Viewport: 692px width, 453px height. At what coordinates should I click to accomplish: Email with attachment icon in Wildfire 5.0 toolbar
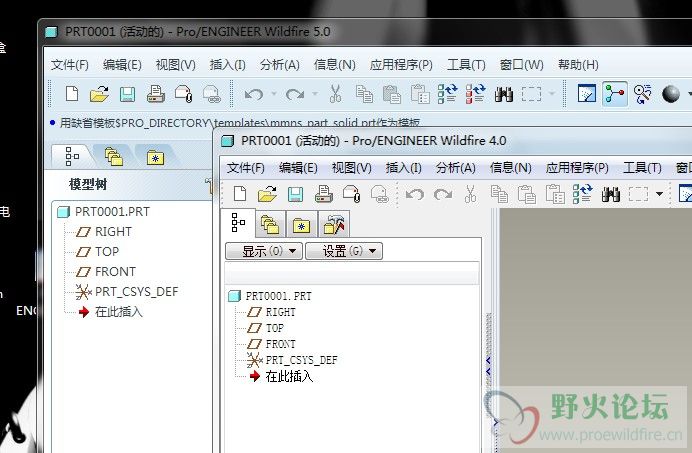point(183,94)
